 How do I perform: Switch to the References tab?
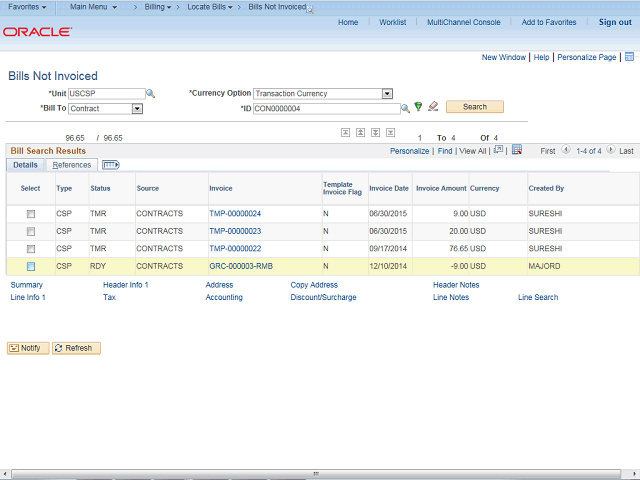(x=72, y=165)
